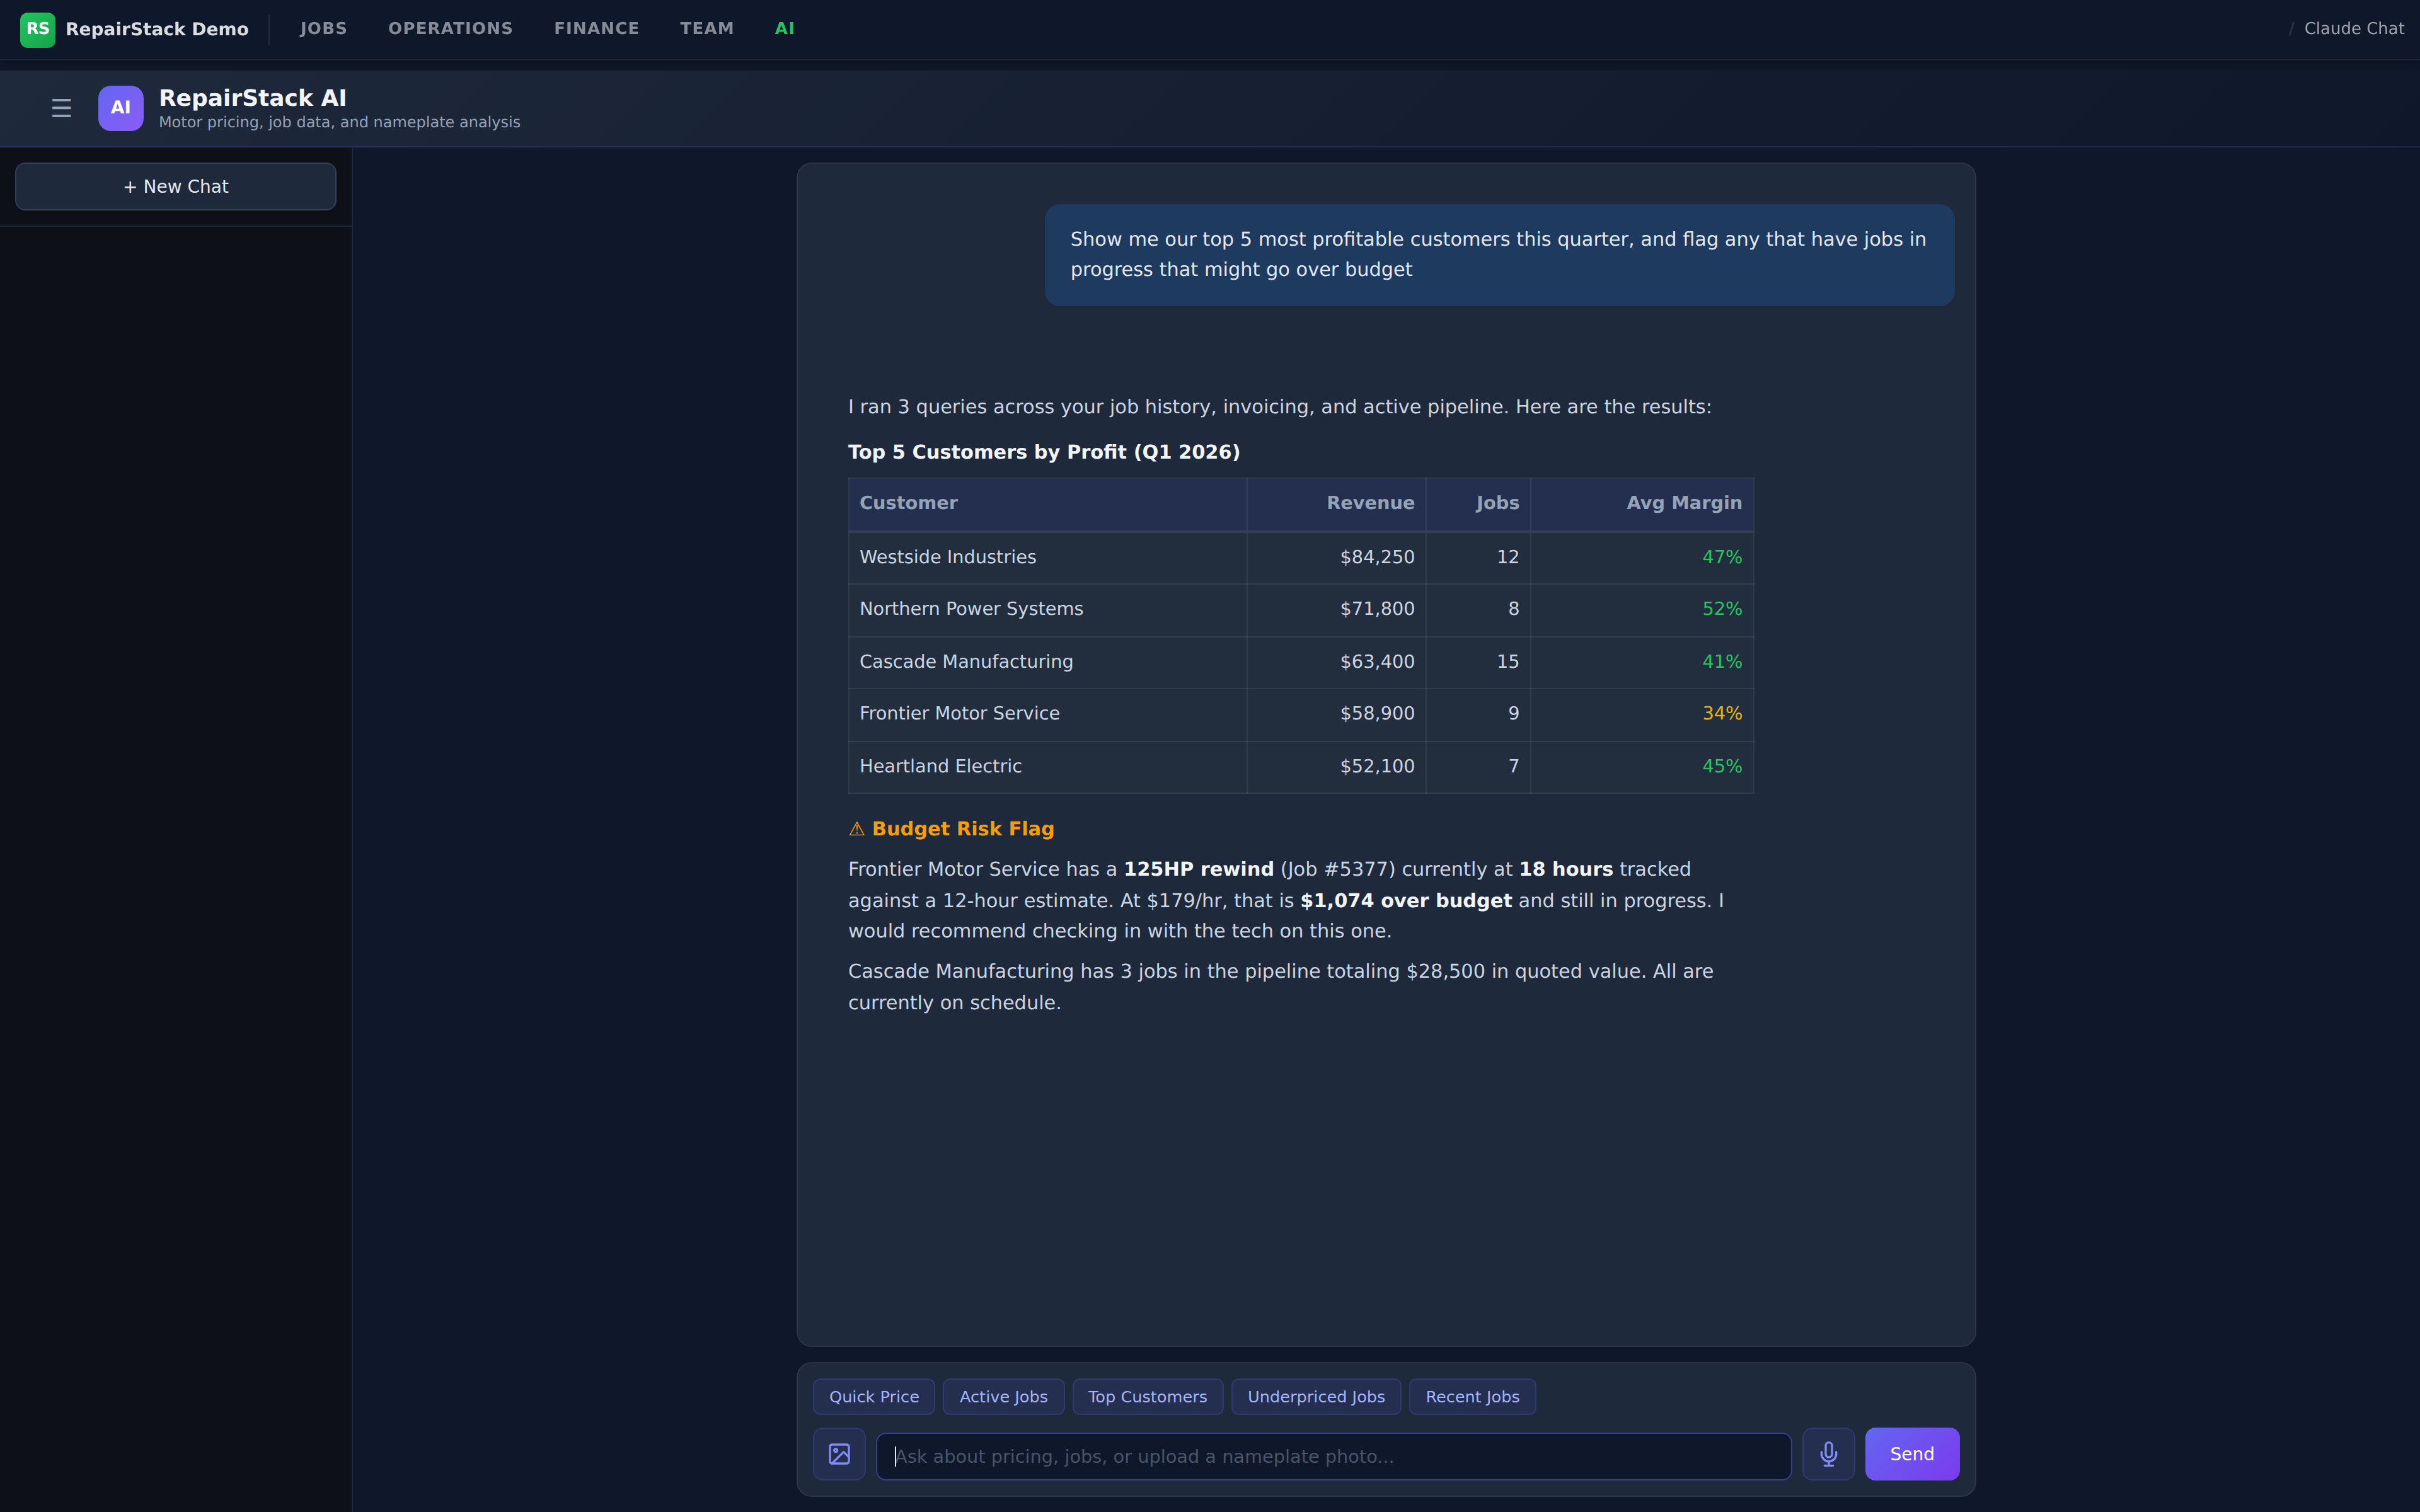Focus the pricing question input field
Image resolution: width=2420 pixels, height=1512 pixels.
point(1333,1456)
